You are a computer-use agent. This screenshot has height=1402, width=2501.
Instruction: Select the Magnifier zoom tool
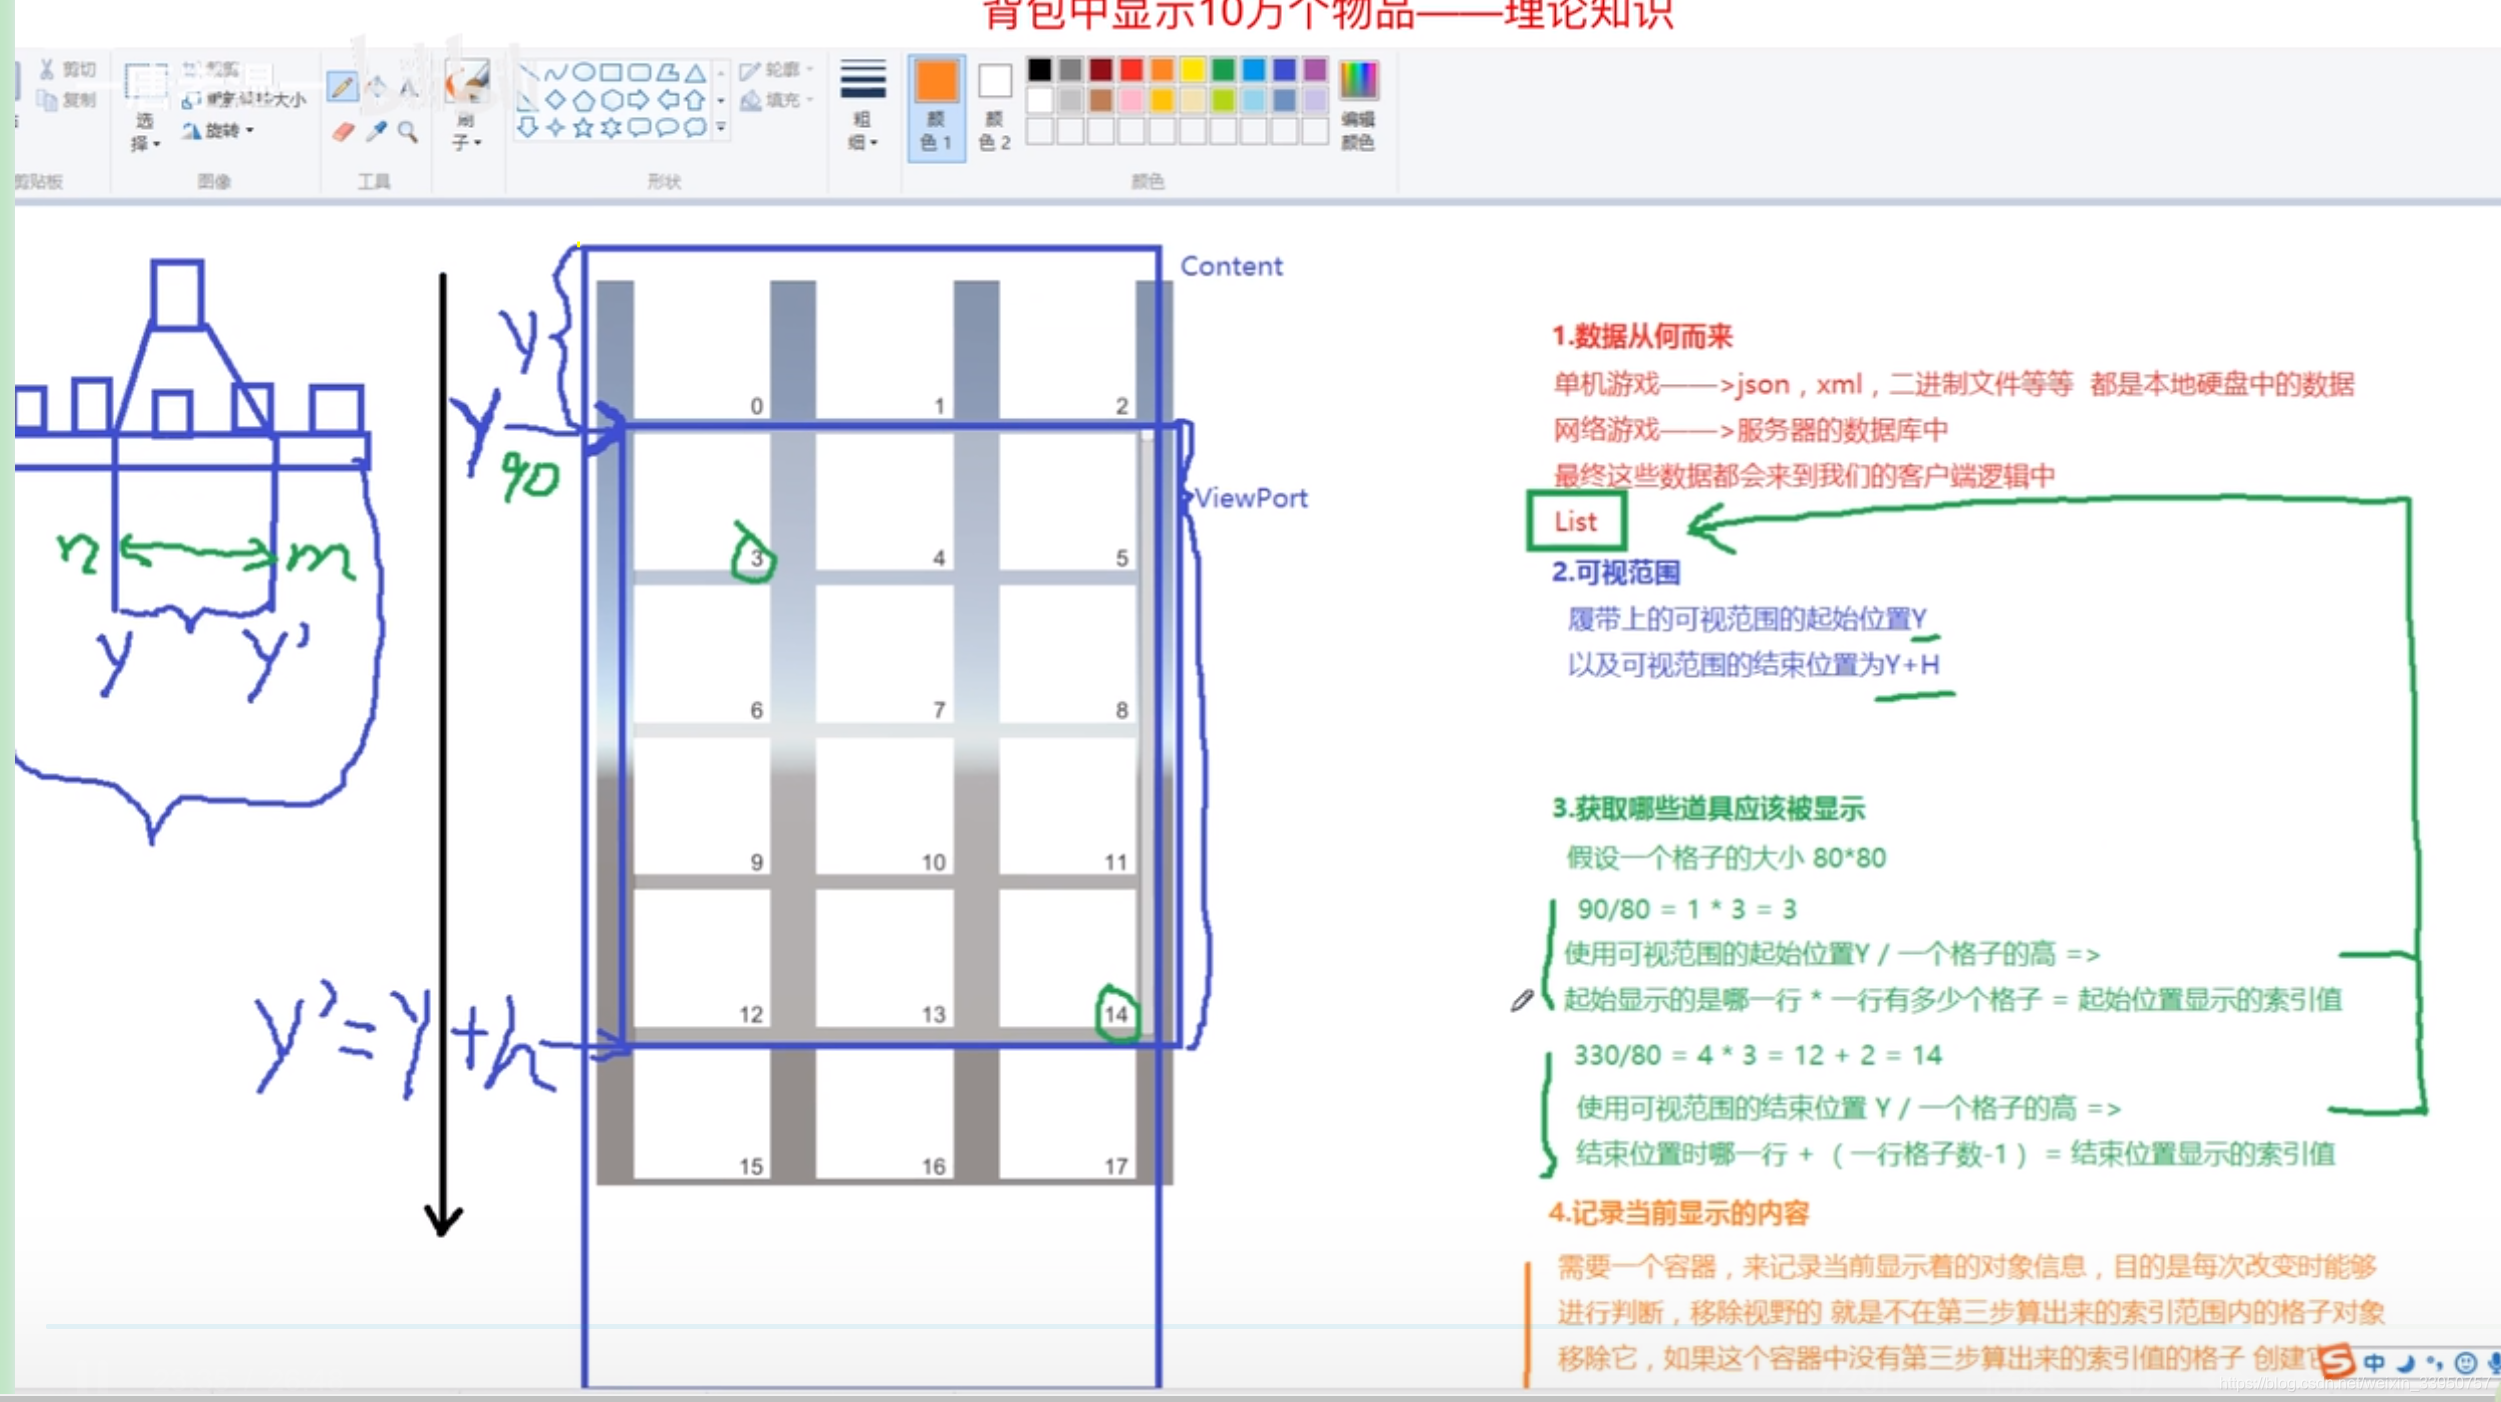[407, 131]
